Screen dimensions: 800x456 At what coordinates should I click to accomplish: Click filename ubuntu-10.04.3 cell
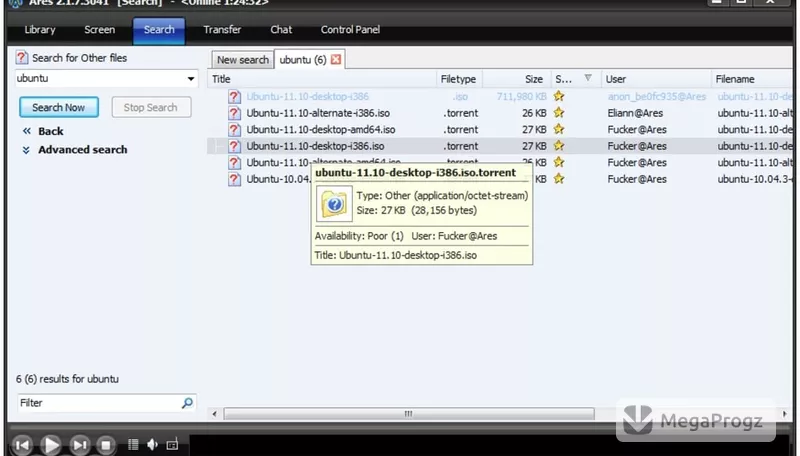coord(755,180)
